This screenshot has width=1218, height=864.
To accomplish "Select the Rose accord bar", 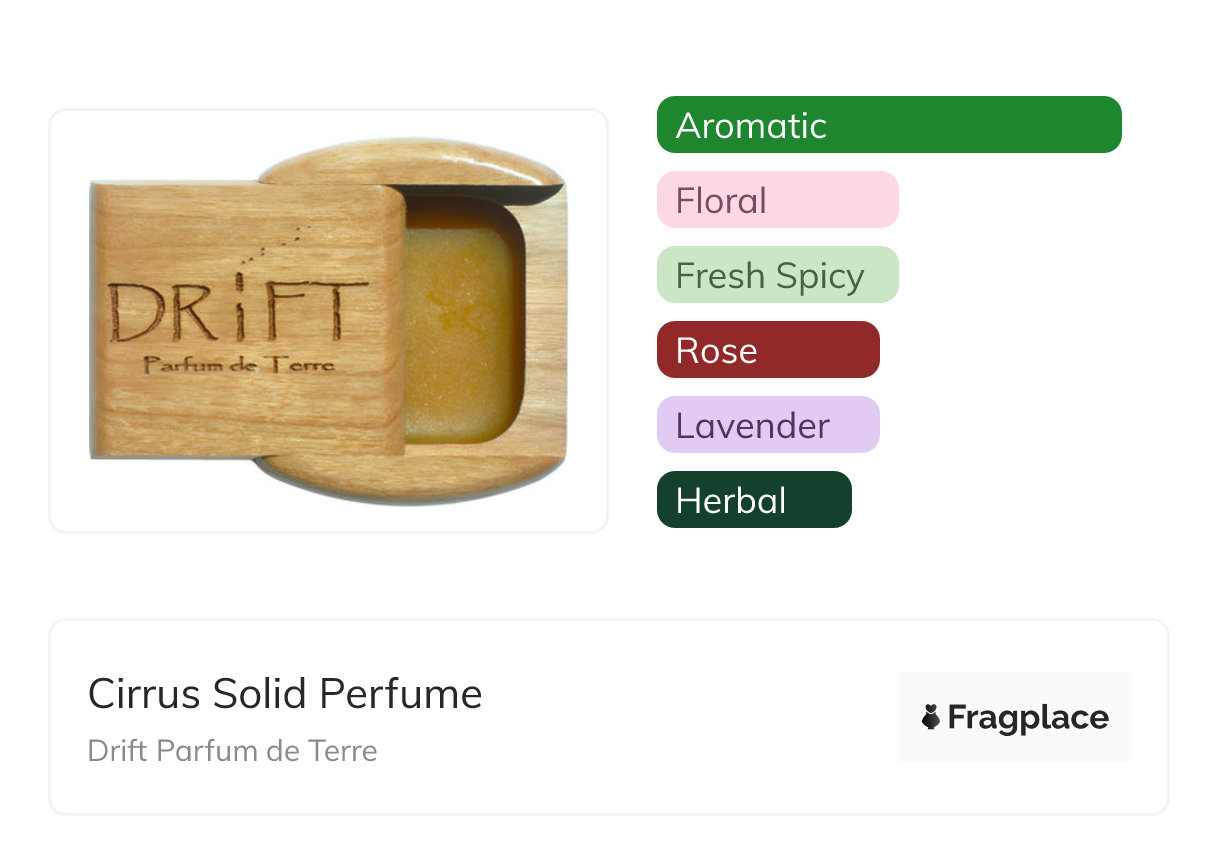I will click(767, 350).
